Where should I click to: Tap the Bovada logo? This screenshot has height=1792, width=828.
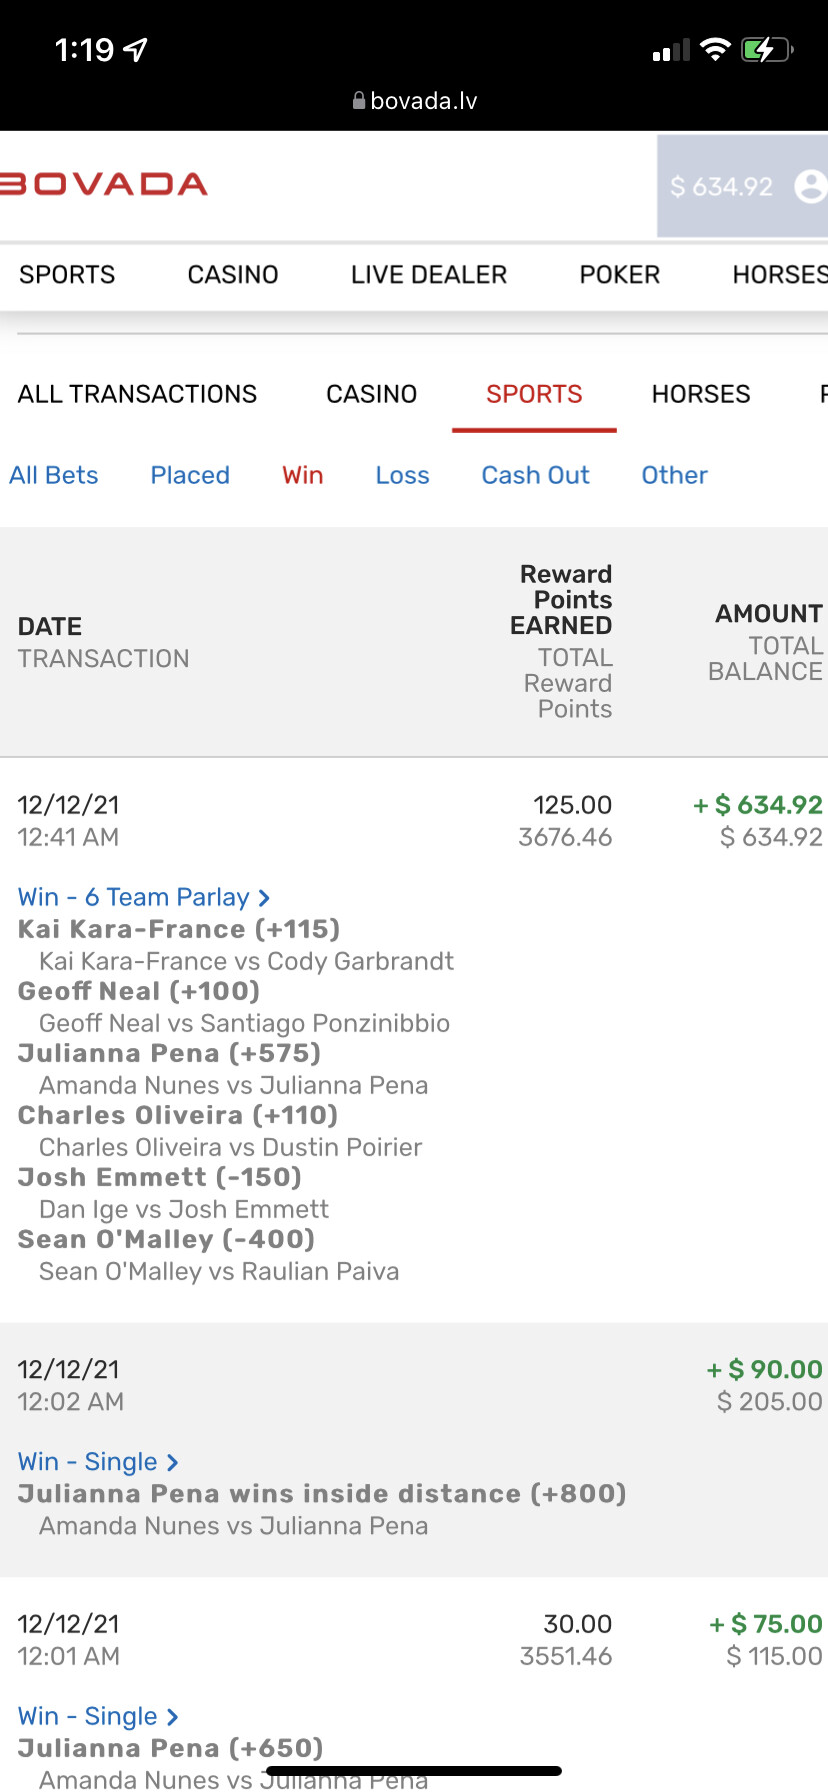coord(104,185)
